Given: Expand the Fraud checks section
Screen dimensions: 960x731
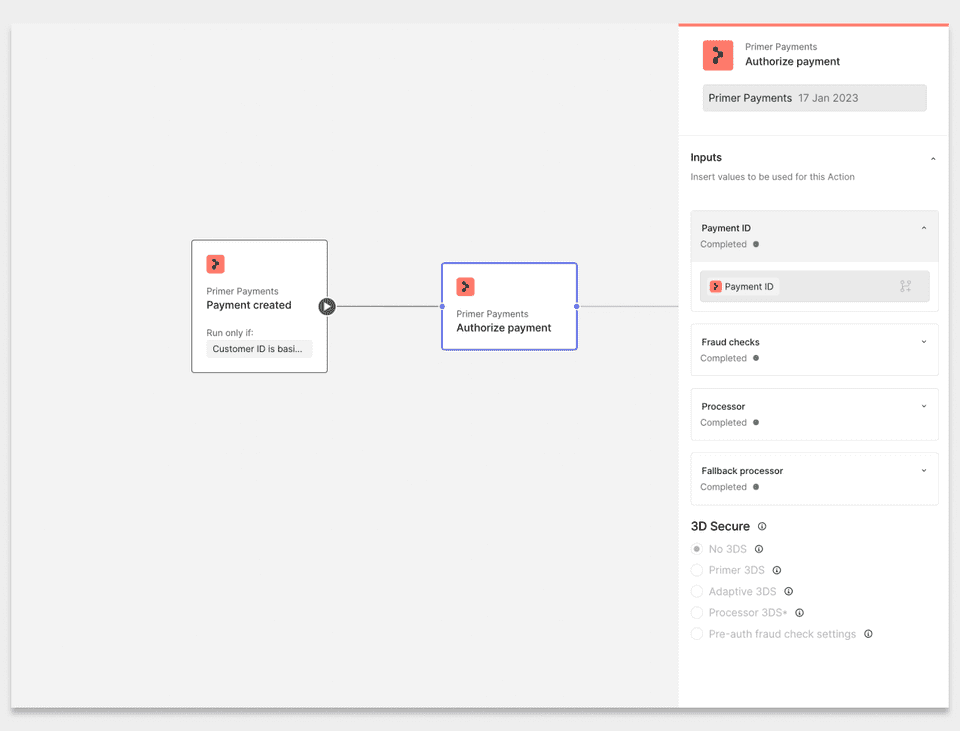Looking at the screenshot, I should pyautogui.click(x=924, y=342).
